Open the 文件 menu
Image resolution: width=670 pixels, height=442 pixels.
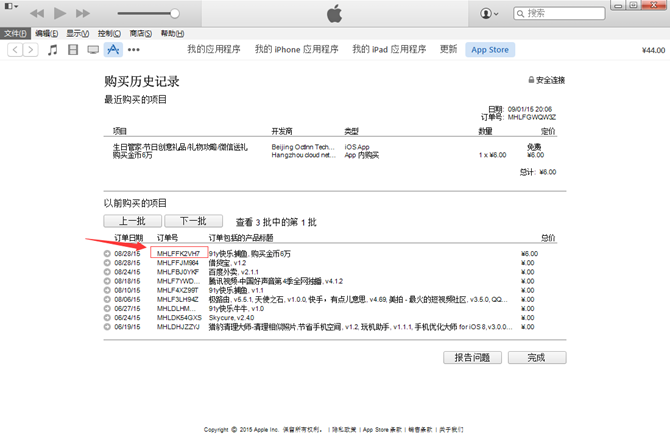tap(15, 33)
